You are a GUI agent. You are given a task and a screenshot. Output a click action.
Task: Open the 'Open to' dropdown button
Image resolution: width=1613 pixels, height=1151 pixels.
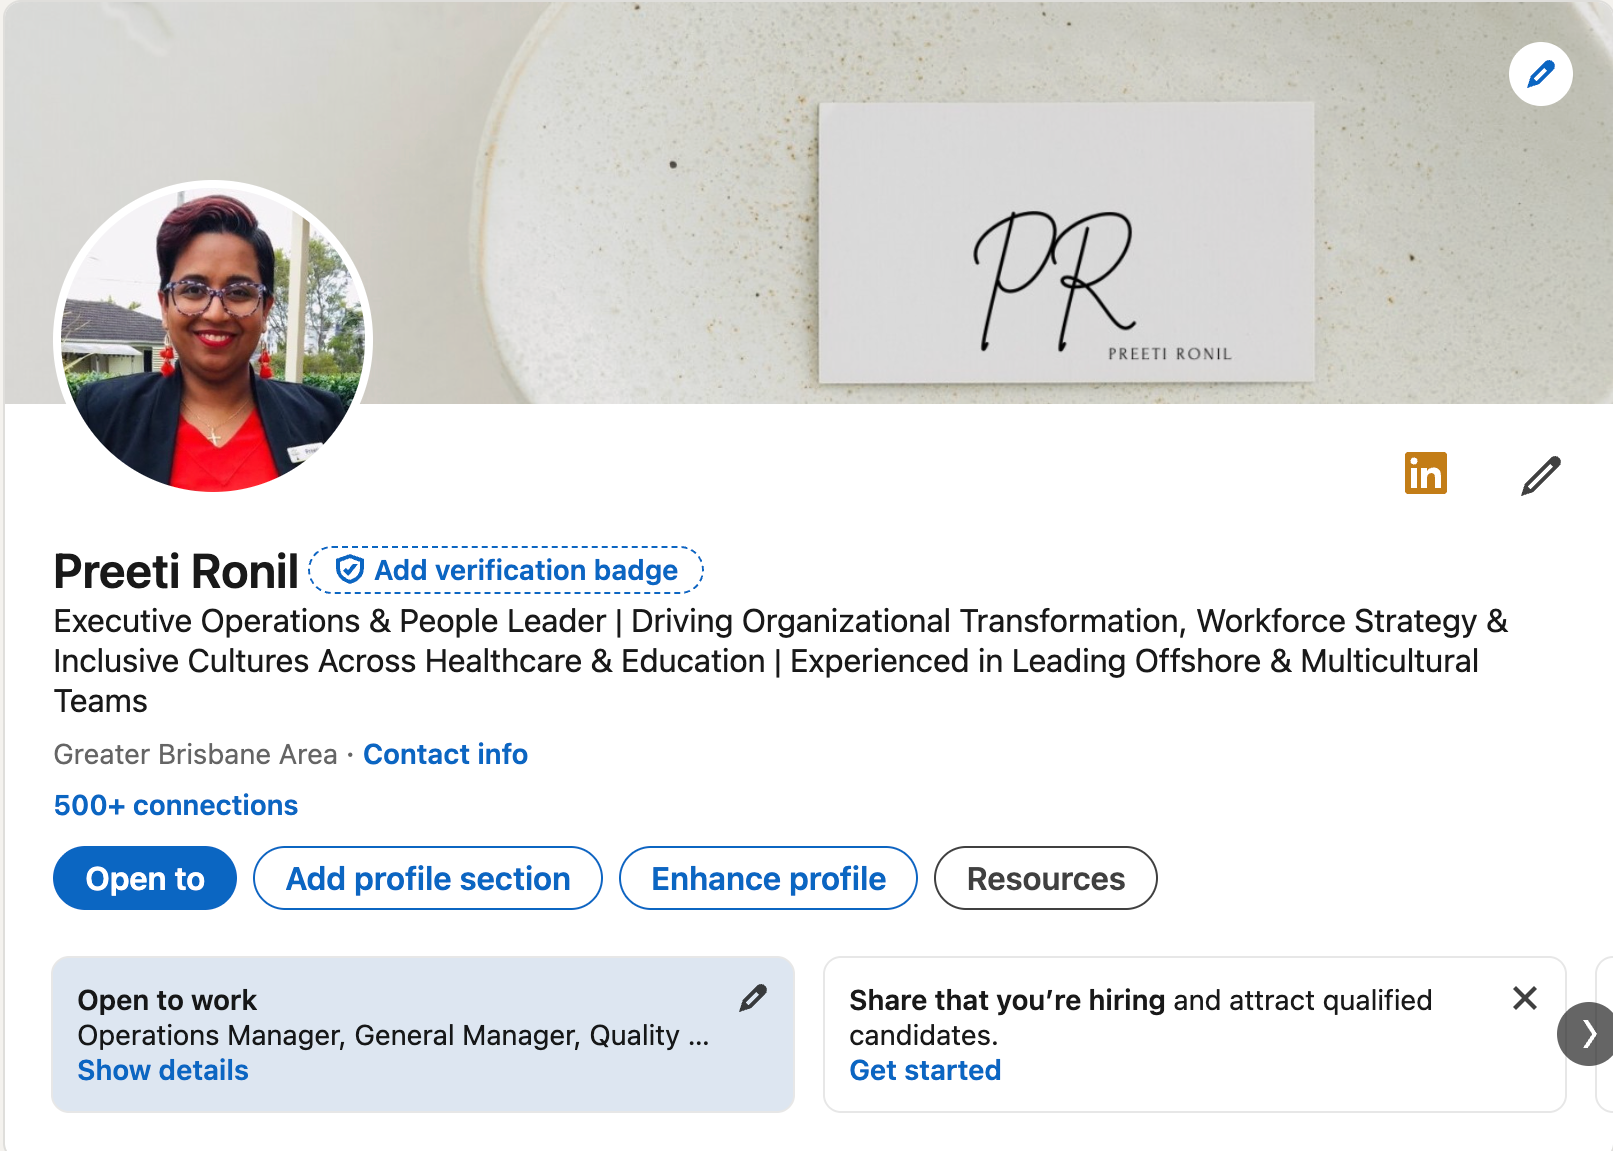145,878
